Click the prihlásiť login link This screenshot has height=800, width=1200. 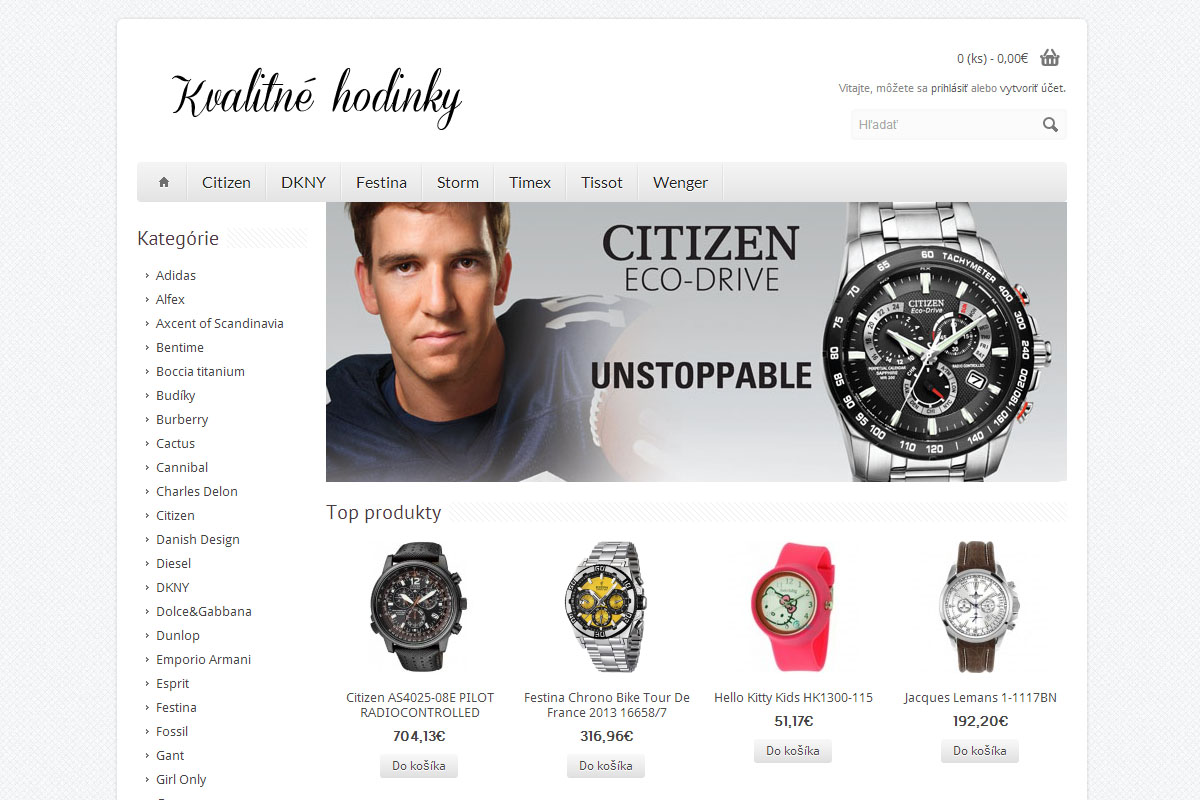(x=949, y=88)
